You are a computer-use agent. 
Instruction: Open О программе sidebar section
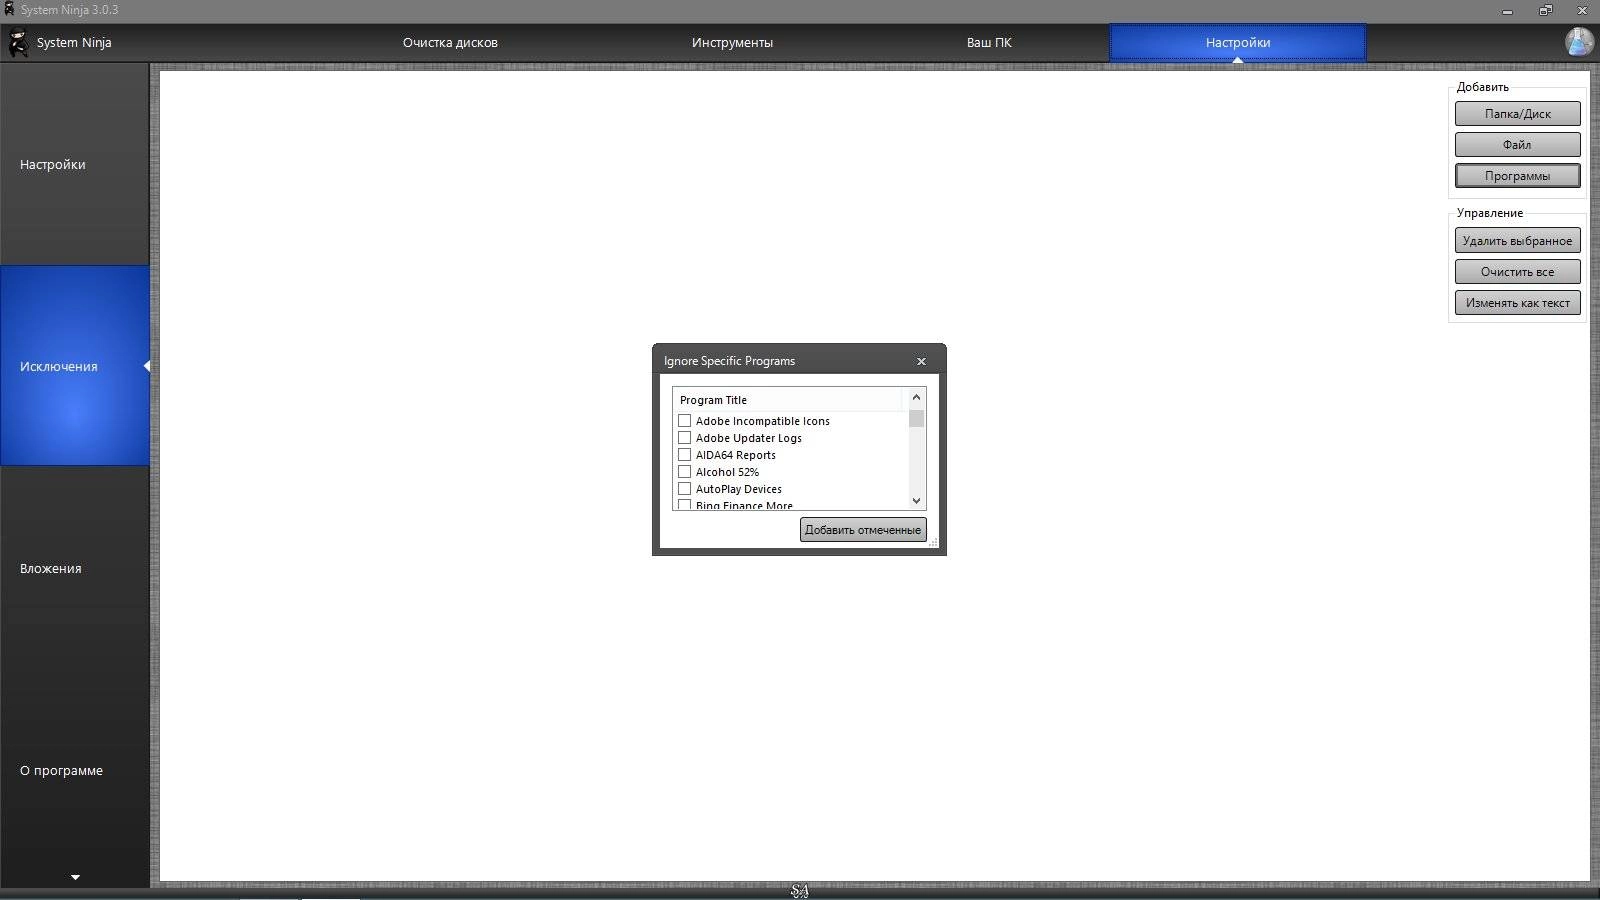[75, 770]
